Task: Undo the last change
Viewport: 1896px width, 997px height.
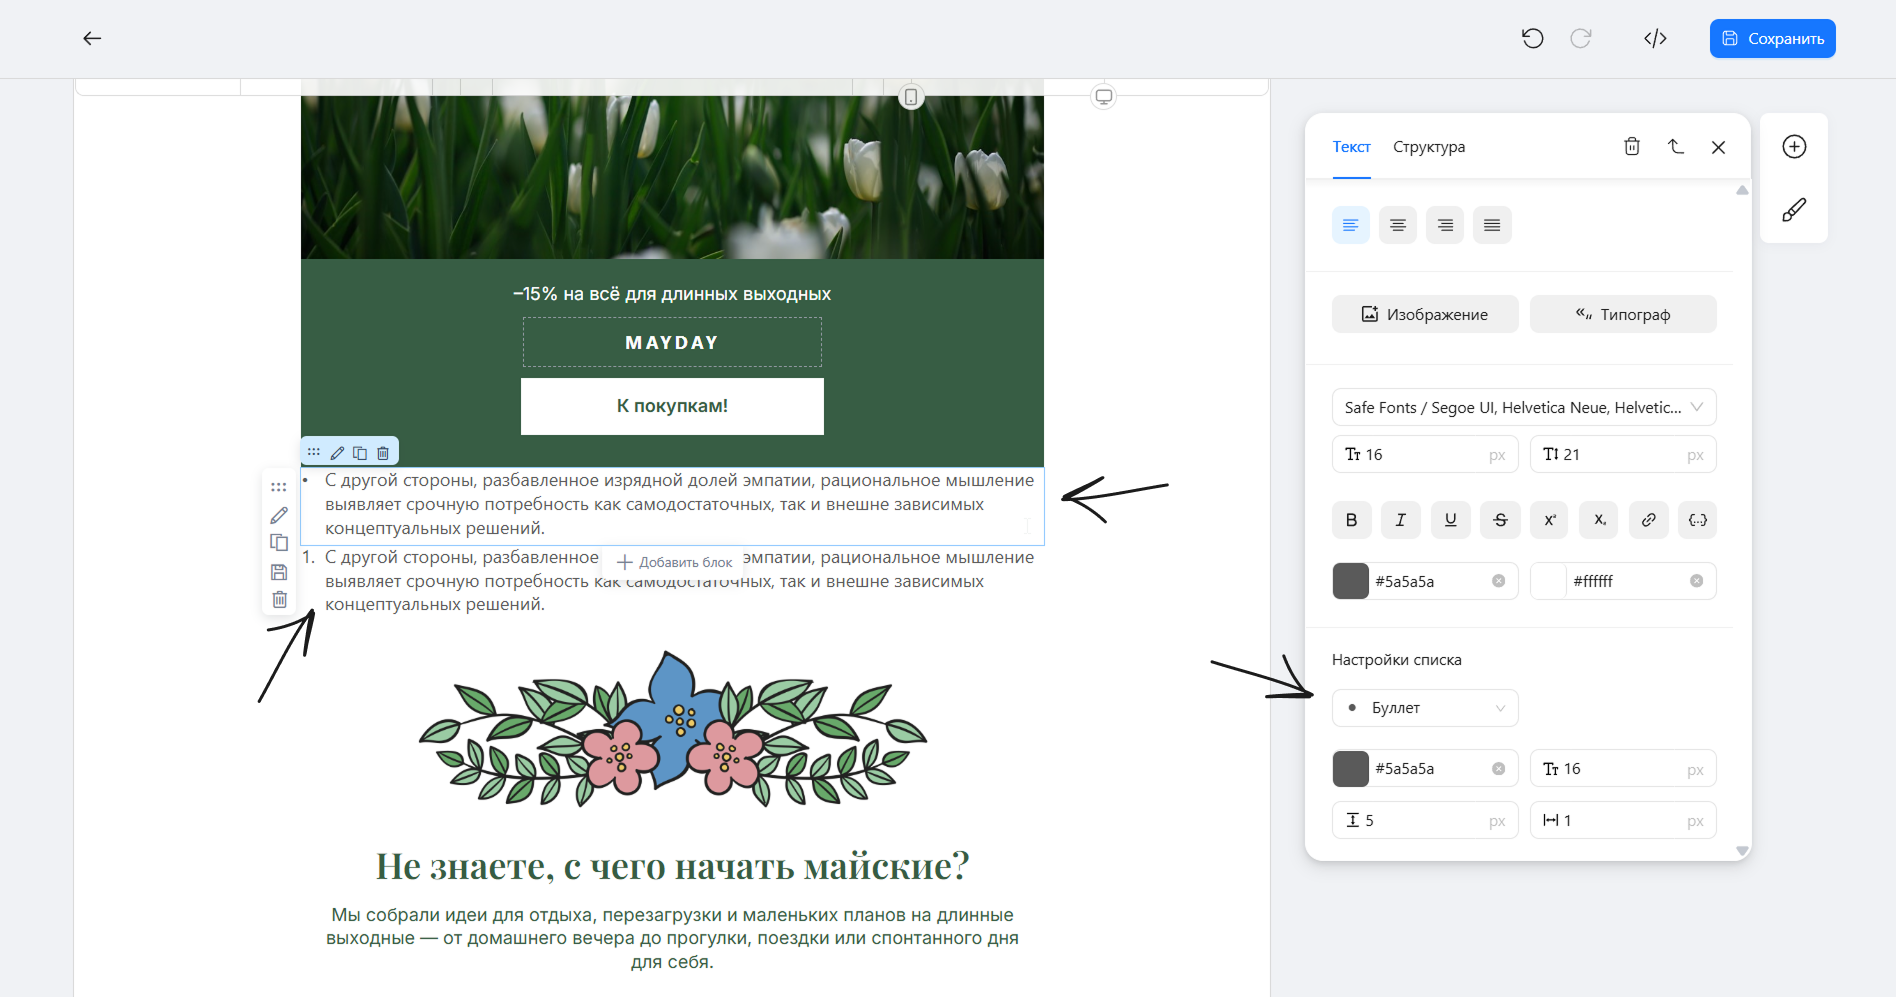Action: click(x=1532, y=39)
